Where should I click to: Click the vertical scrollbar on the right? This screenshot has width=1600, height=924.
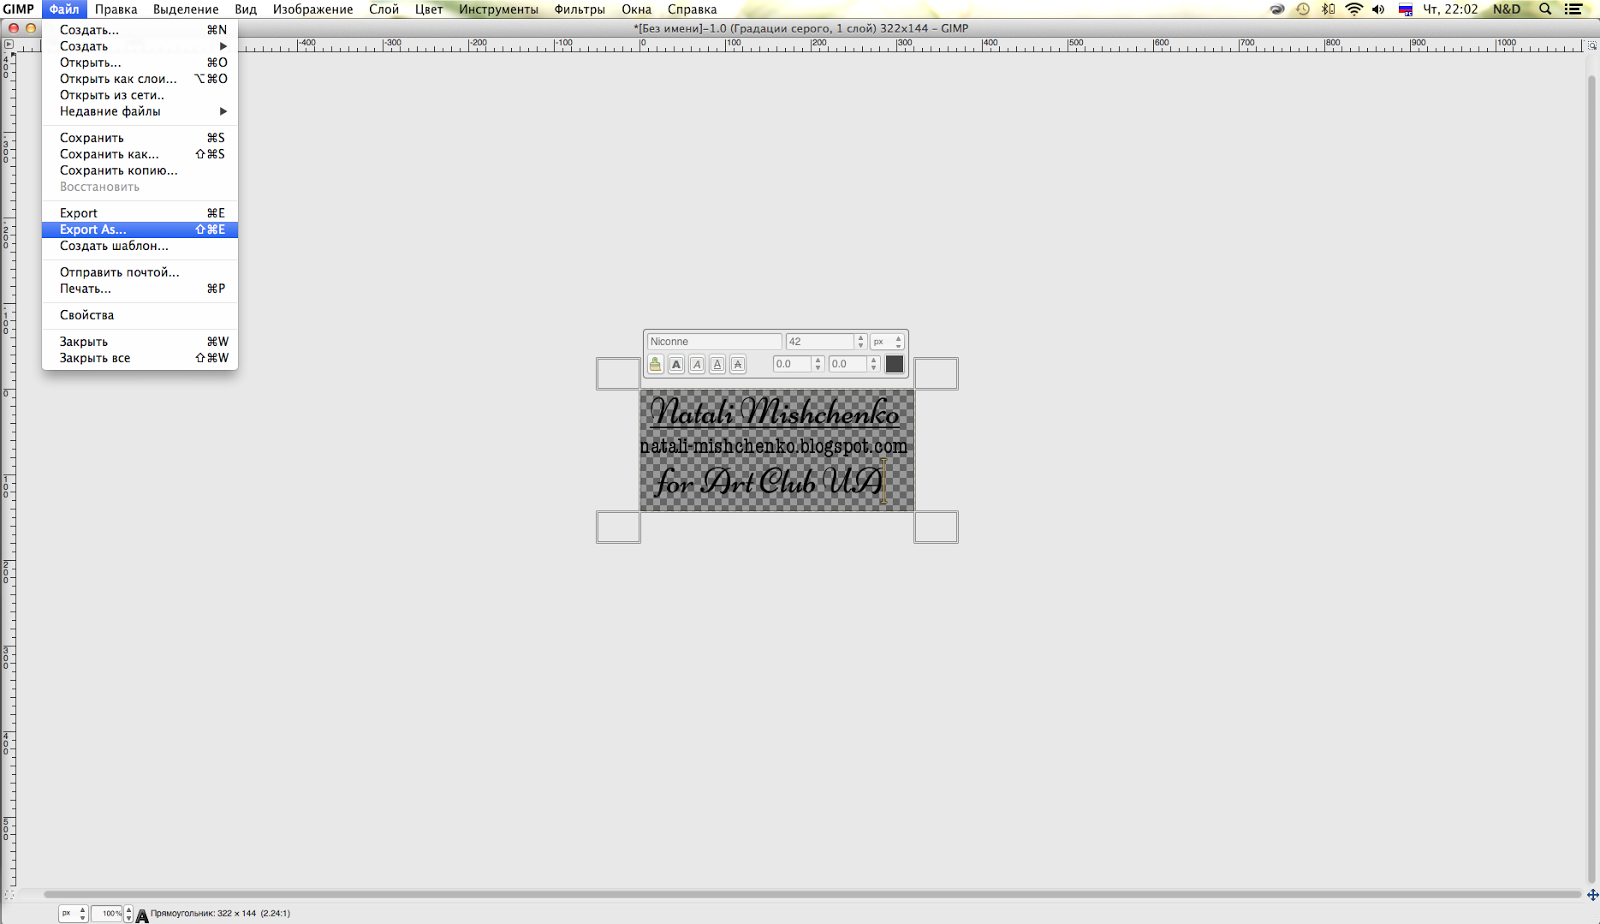tap(1592, 480)
